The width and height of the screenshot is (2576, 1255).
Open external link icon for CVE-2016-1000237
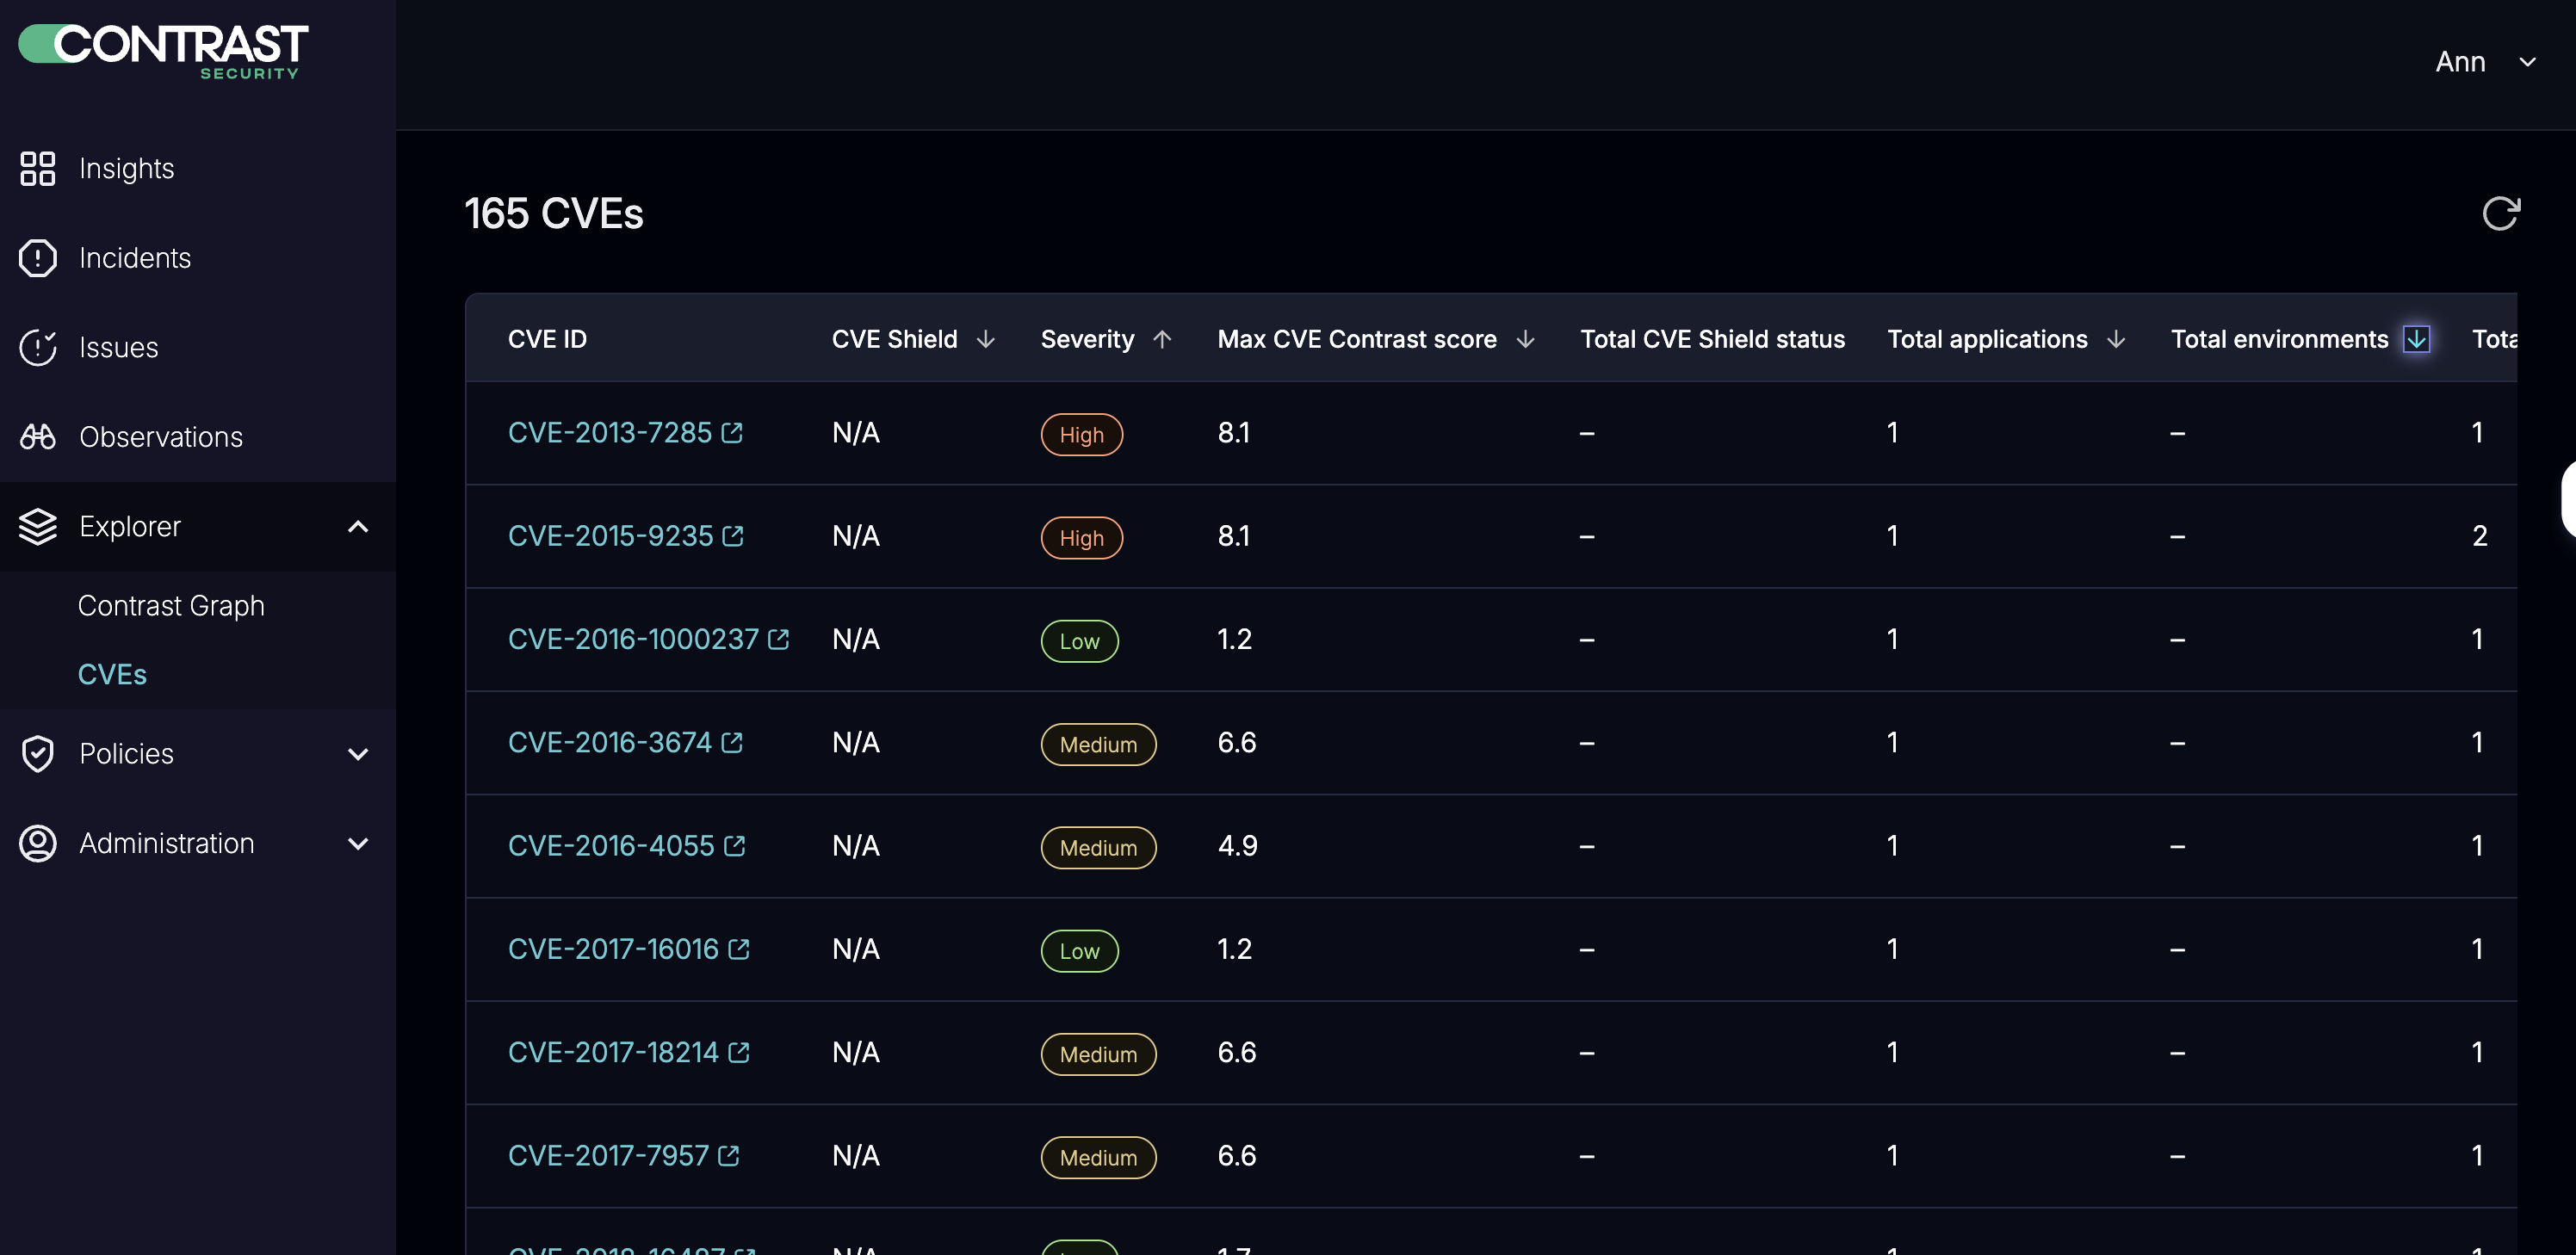[x=779, y=639]
